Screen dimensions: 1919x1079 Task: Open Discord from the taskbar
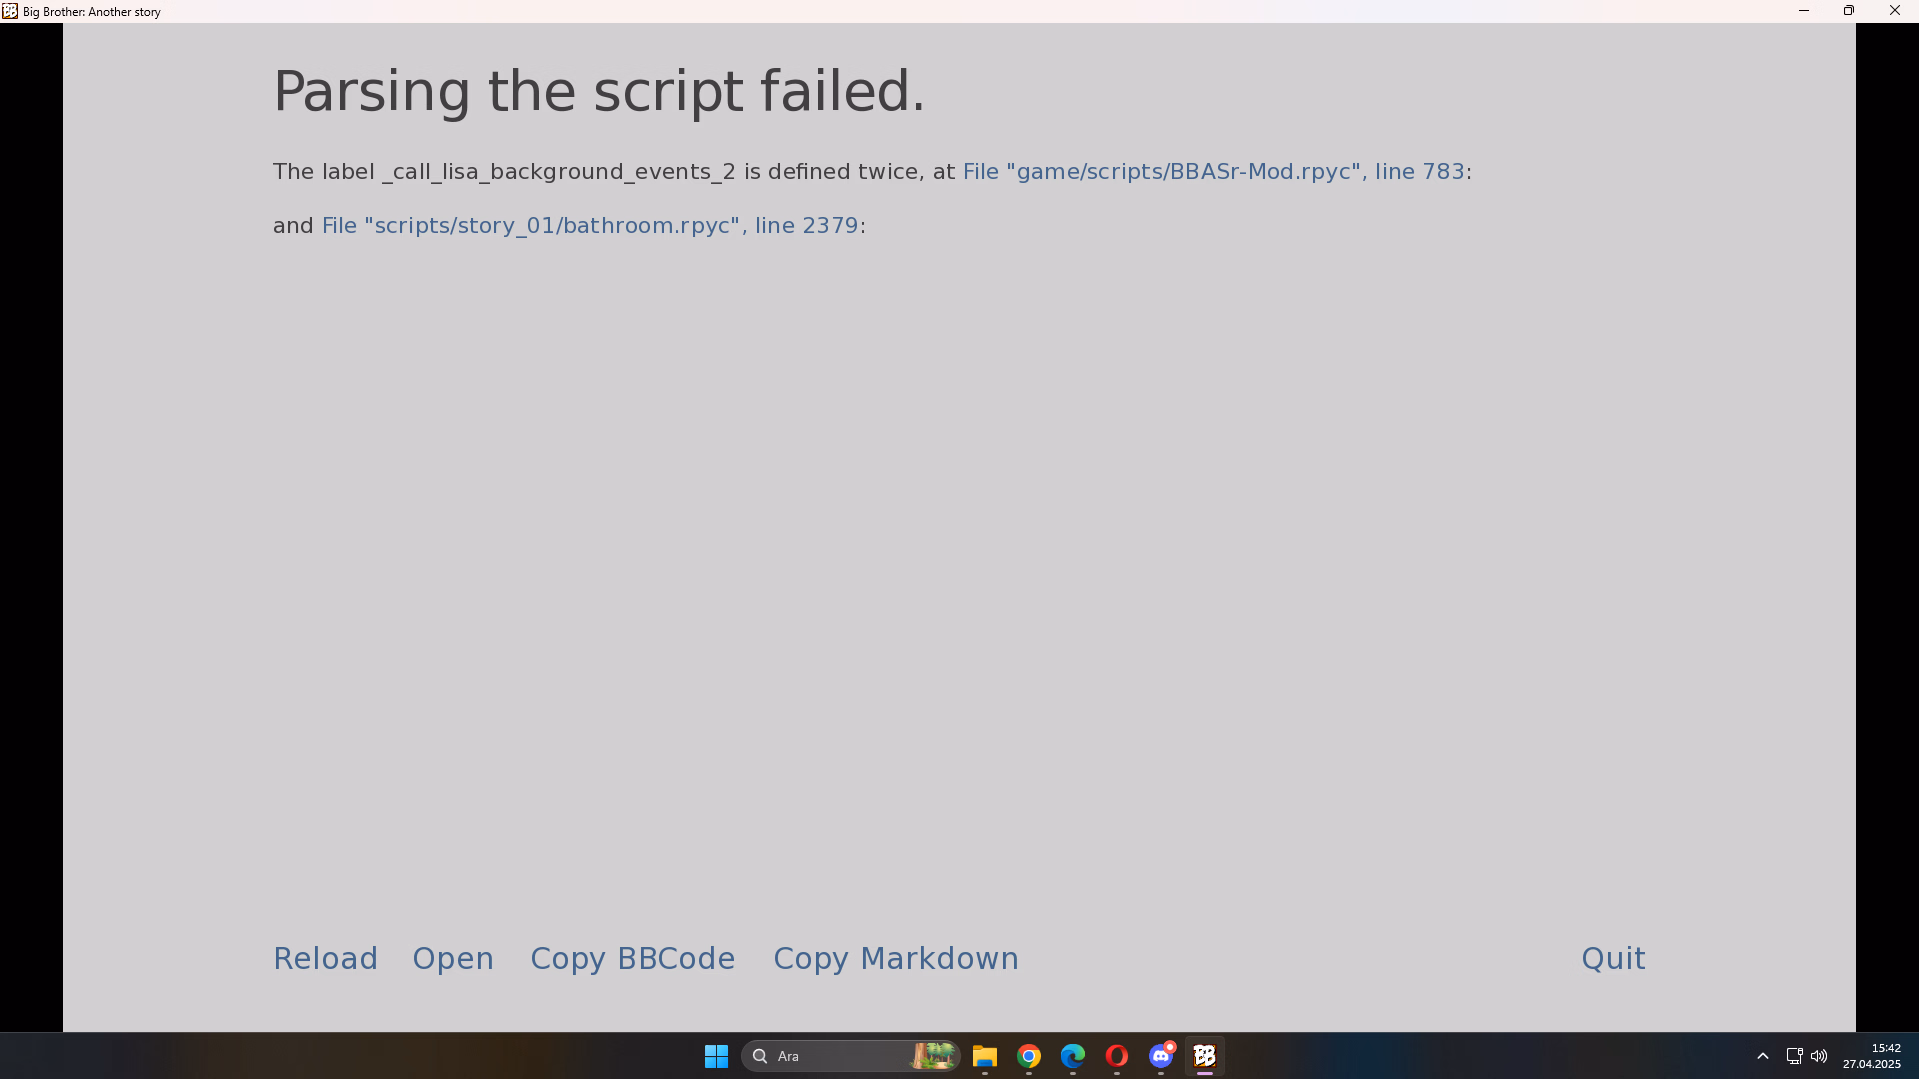[1161, 1056]
